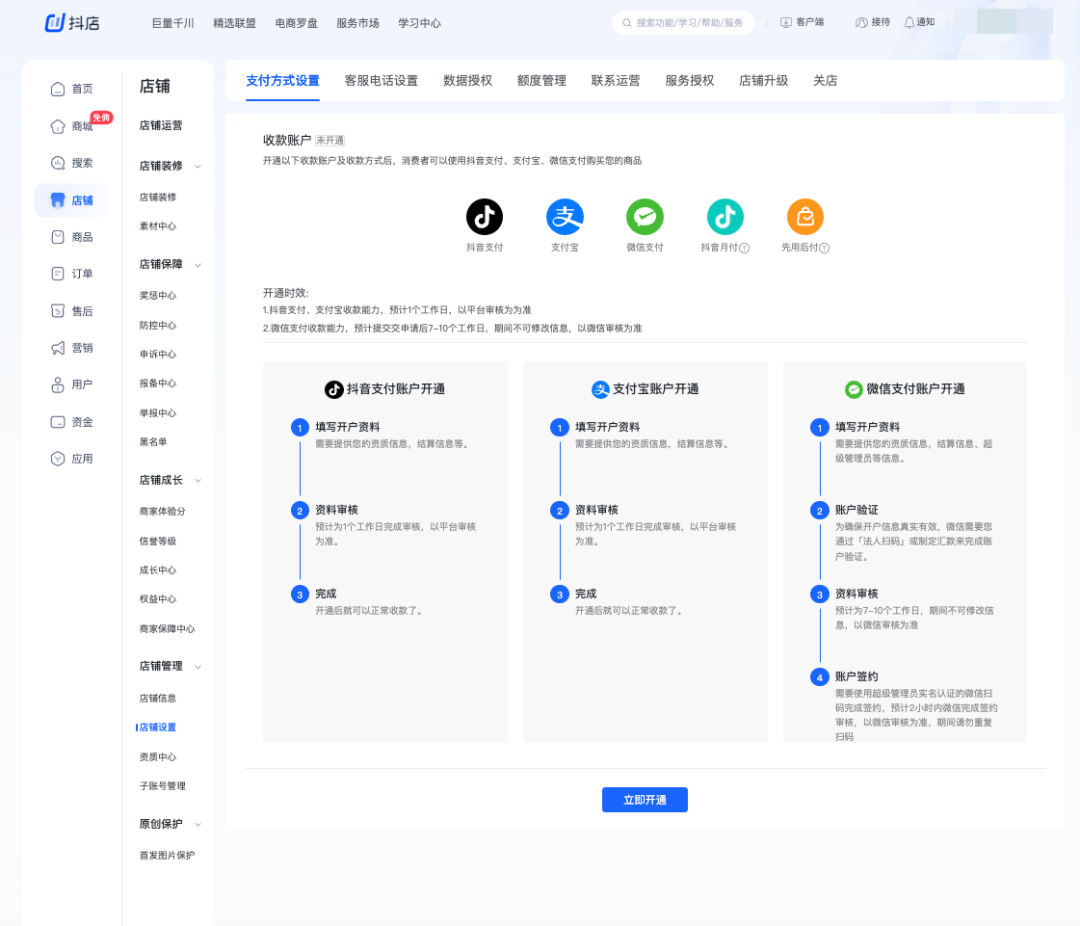This screenshot has height=926, width=1080.
Task: Open 资金 from the sidebar
Action: [70, 421]
